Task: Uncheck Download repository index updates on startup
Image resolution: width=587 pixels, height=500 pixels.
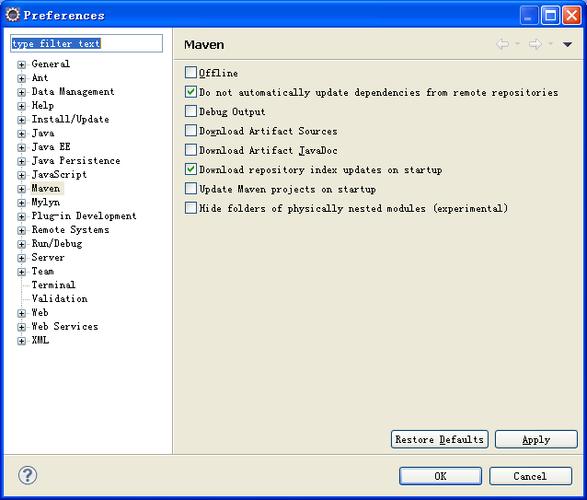Action: point(191,169)
